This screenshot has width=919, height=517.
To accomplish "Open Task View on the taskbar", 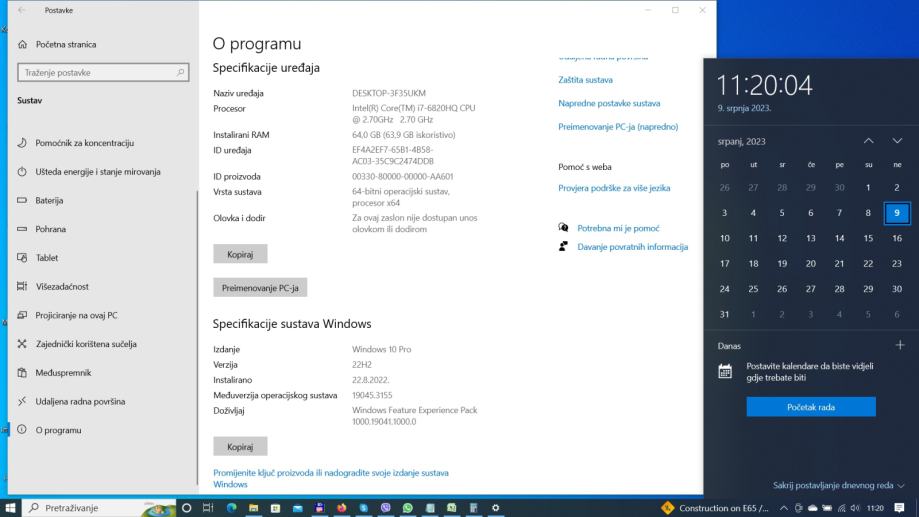I will [208, 508].
